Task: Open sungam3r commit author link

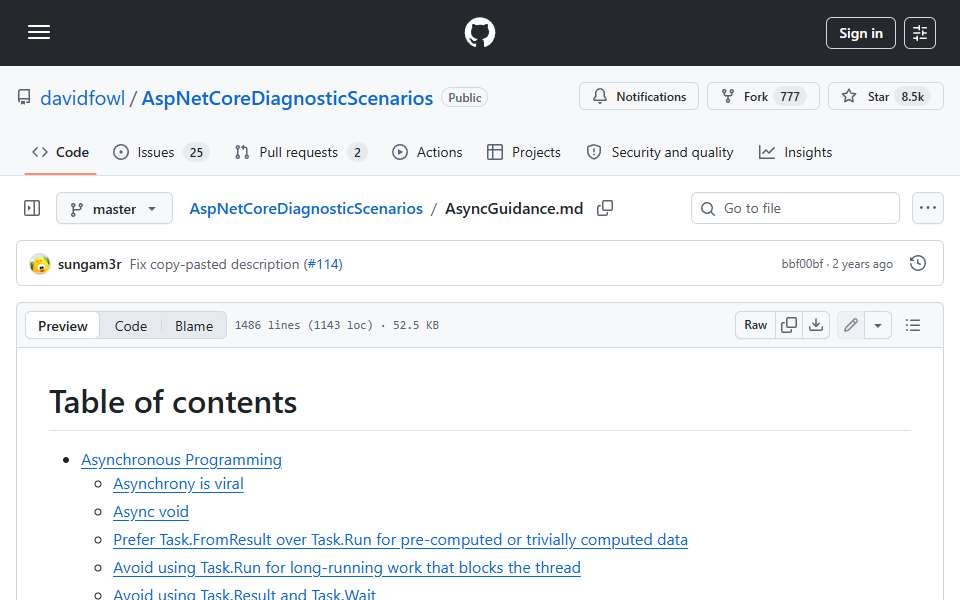Action: click(x=89, y=264)
